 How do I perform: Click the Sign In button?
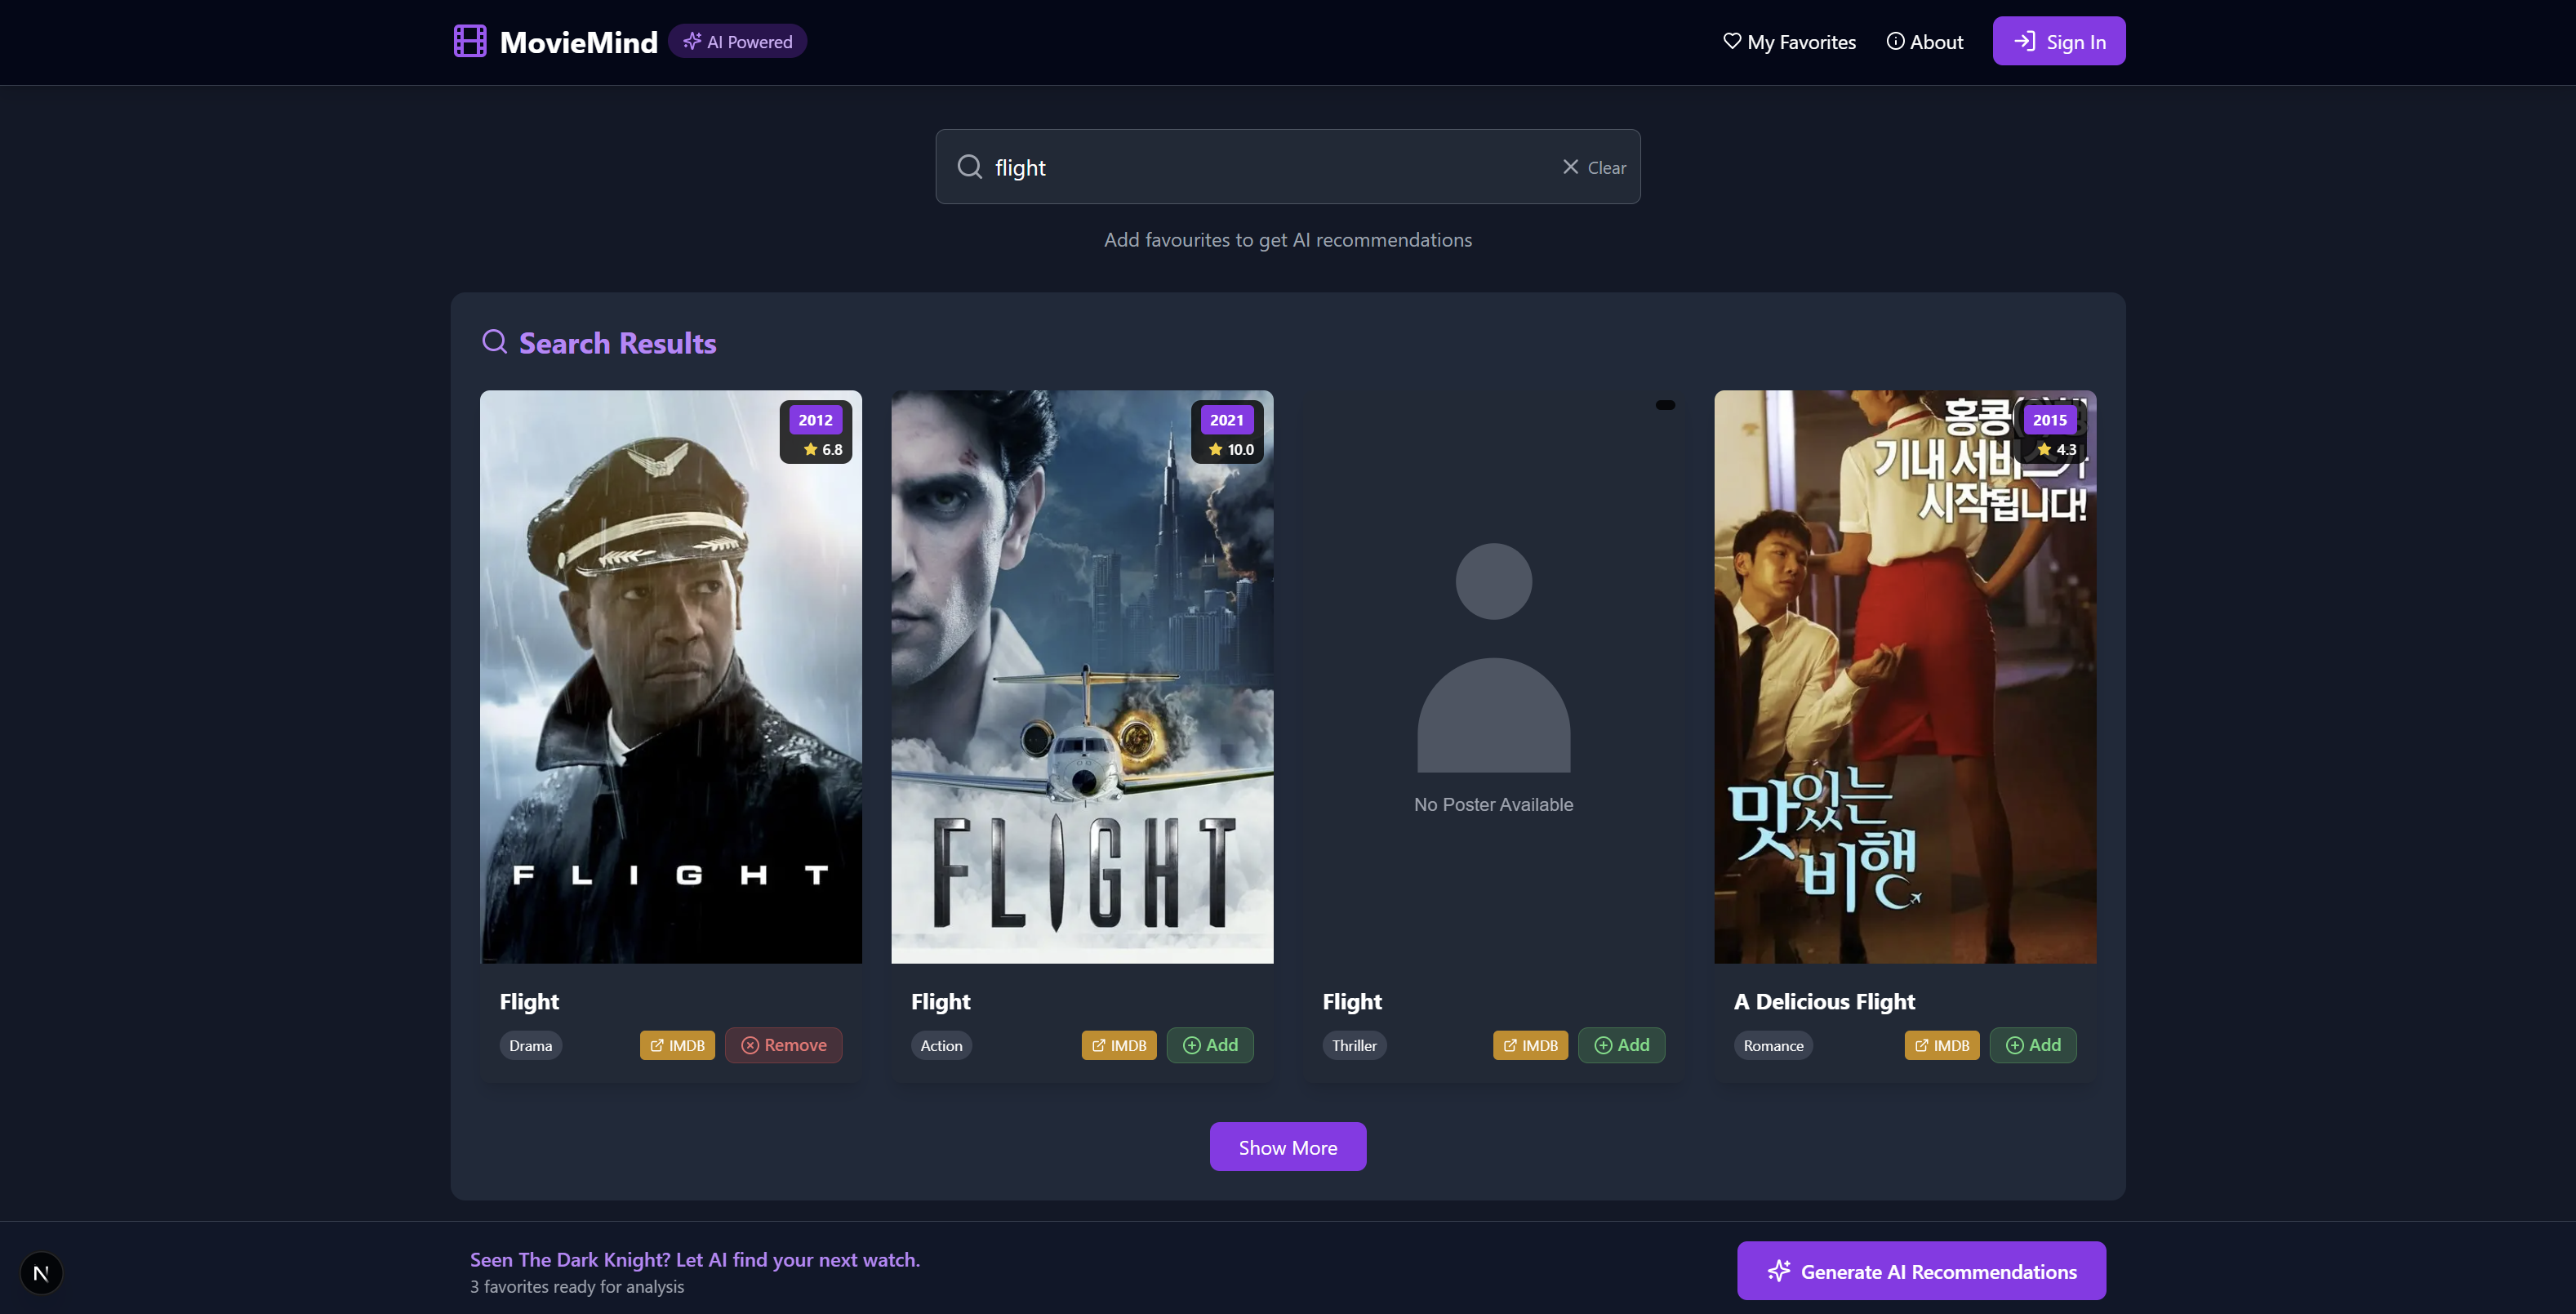point(2058,42)
